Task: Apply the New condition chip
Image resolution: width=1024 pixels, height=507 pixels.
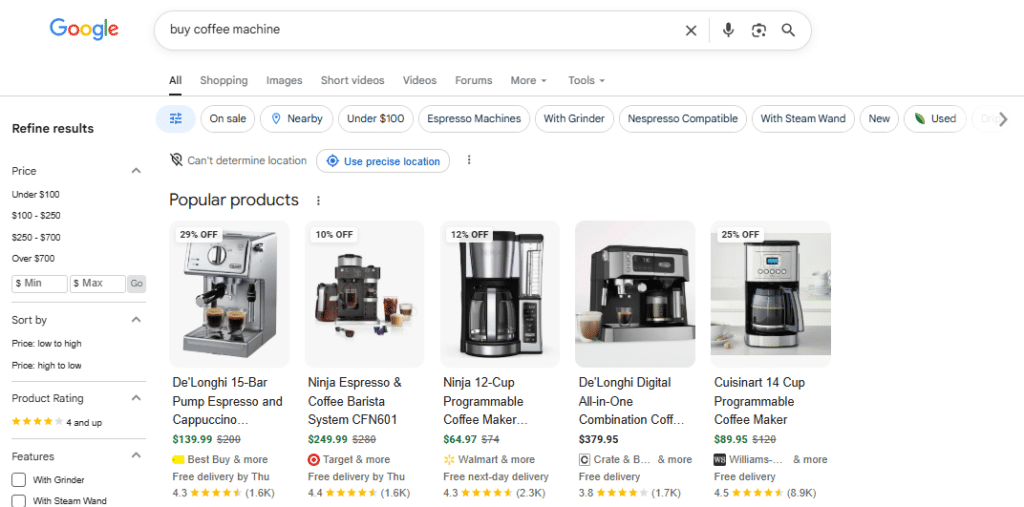Action: click(x=879, y=119)
